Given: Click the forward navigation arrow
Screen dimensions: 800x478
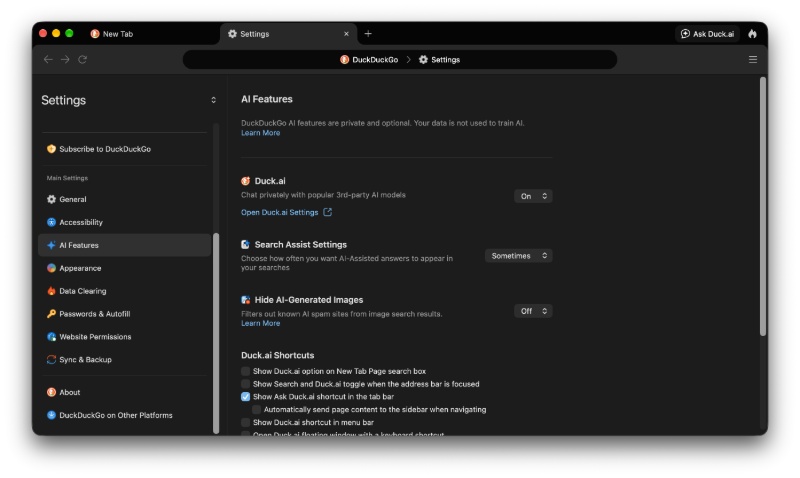Looking at the screenshot, I should tap(65, 59).
